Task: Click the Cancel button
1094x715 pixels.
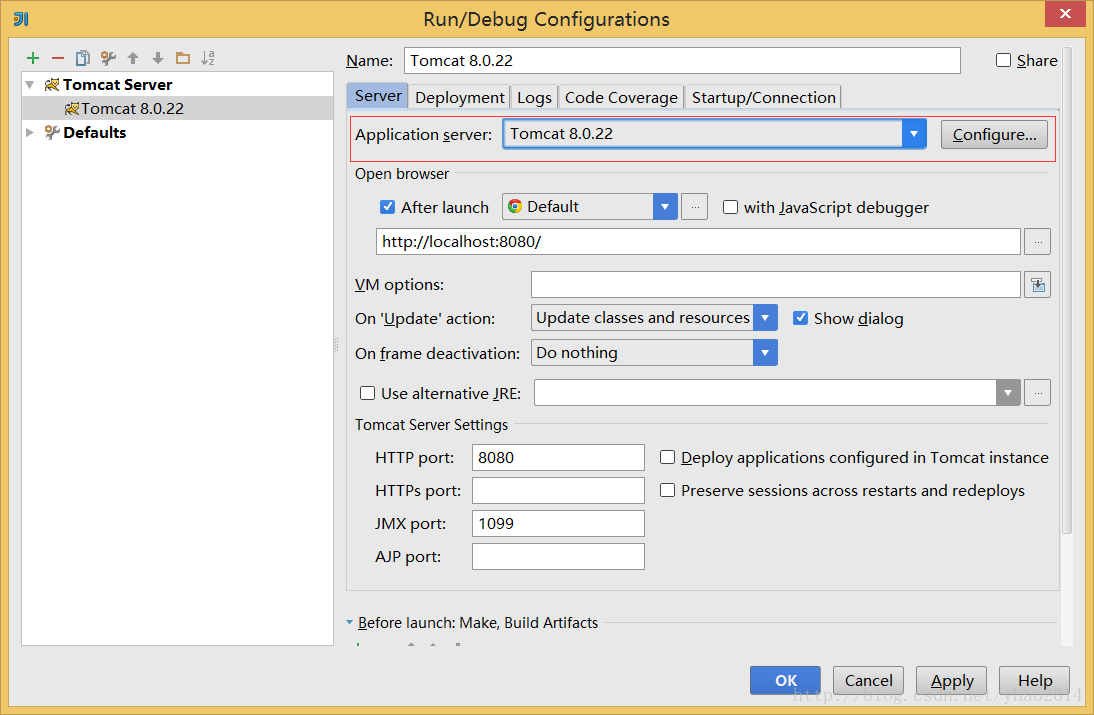Action: pyautogui.click(x=869, y=680)
